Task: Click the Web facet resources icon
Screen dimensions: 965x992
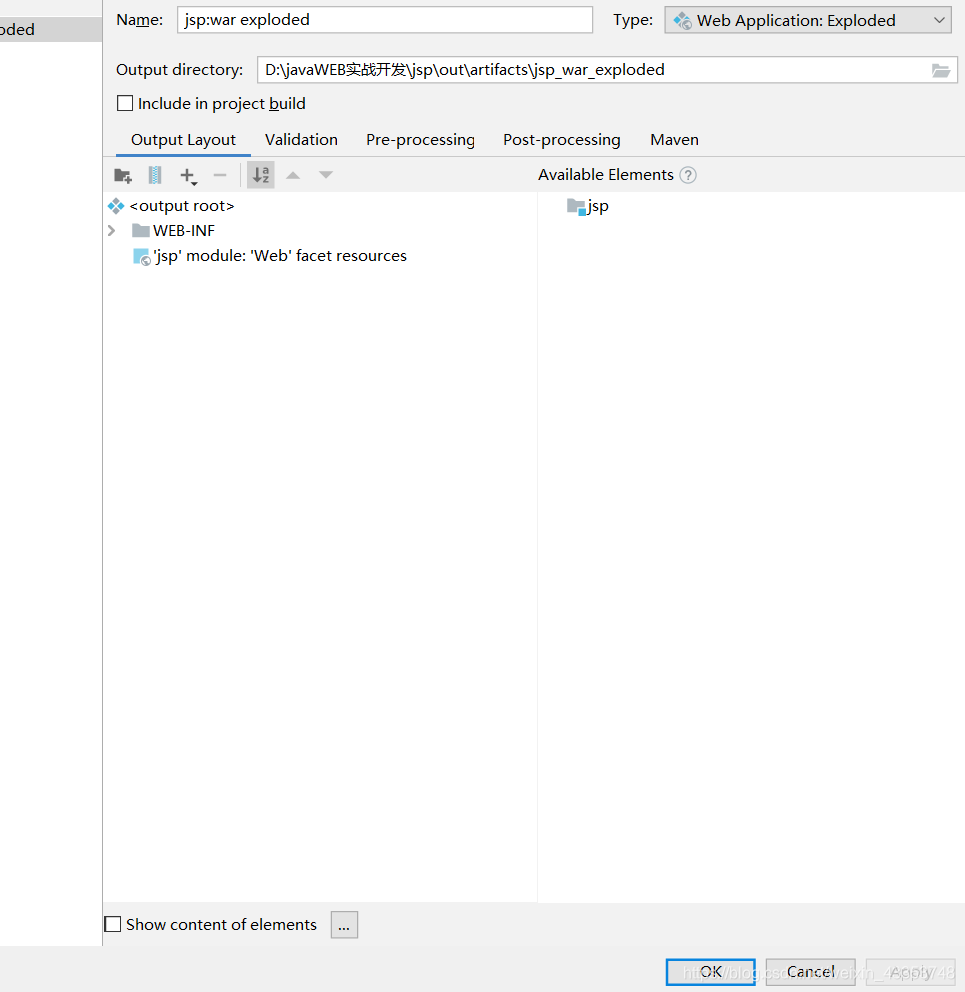Action: pos(142,256)
